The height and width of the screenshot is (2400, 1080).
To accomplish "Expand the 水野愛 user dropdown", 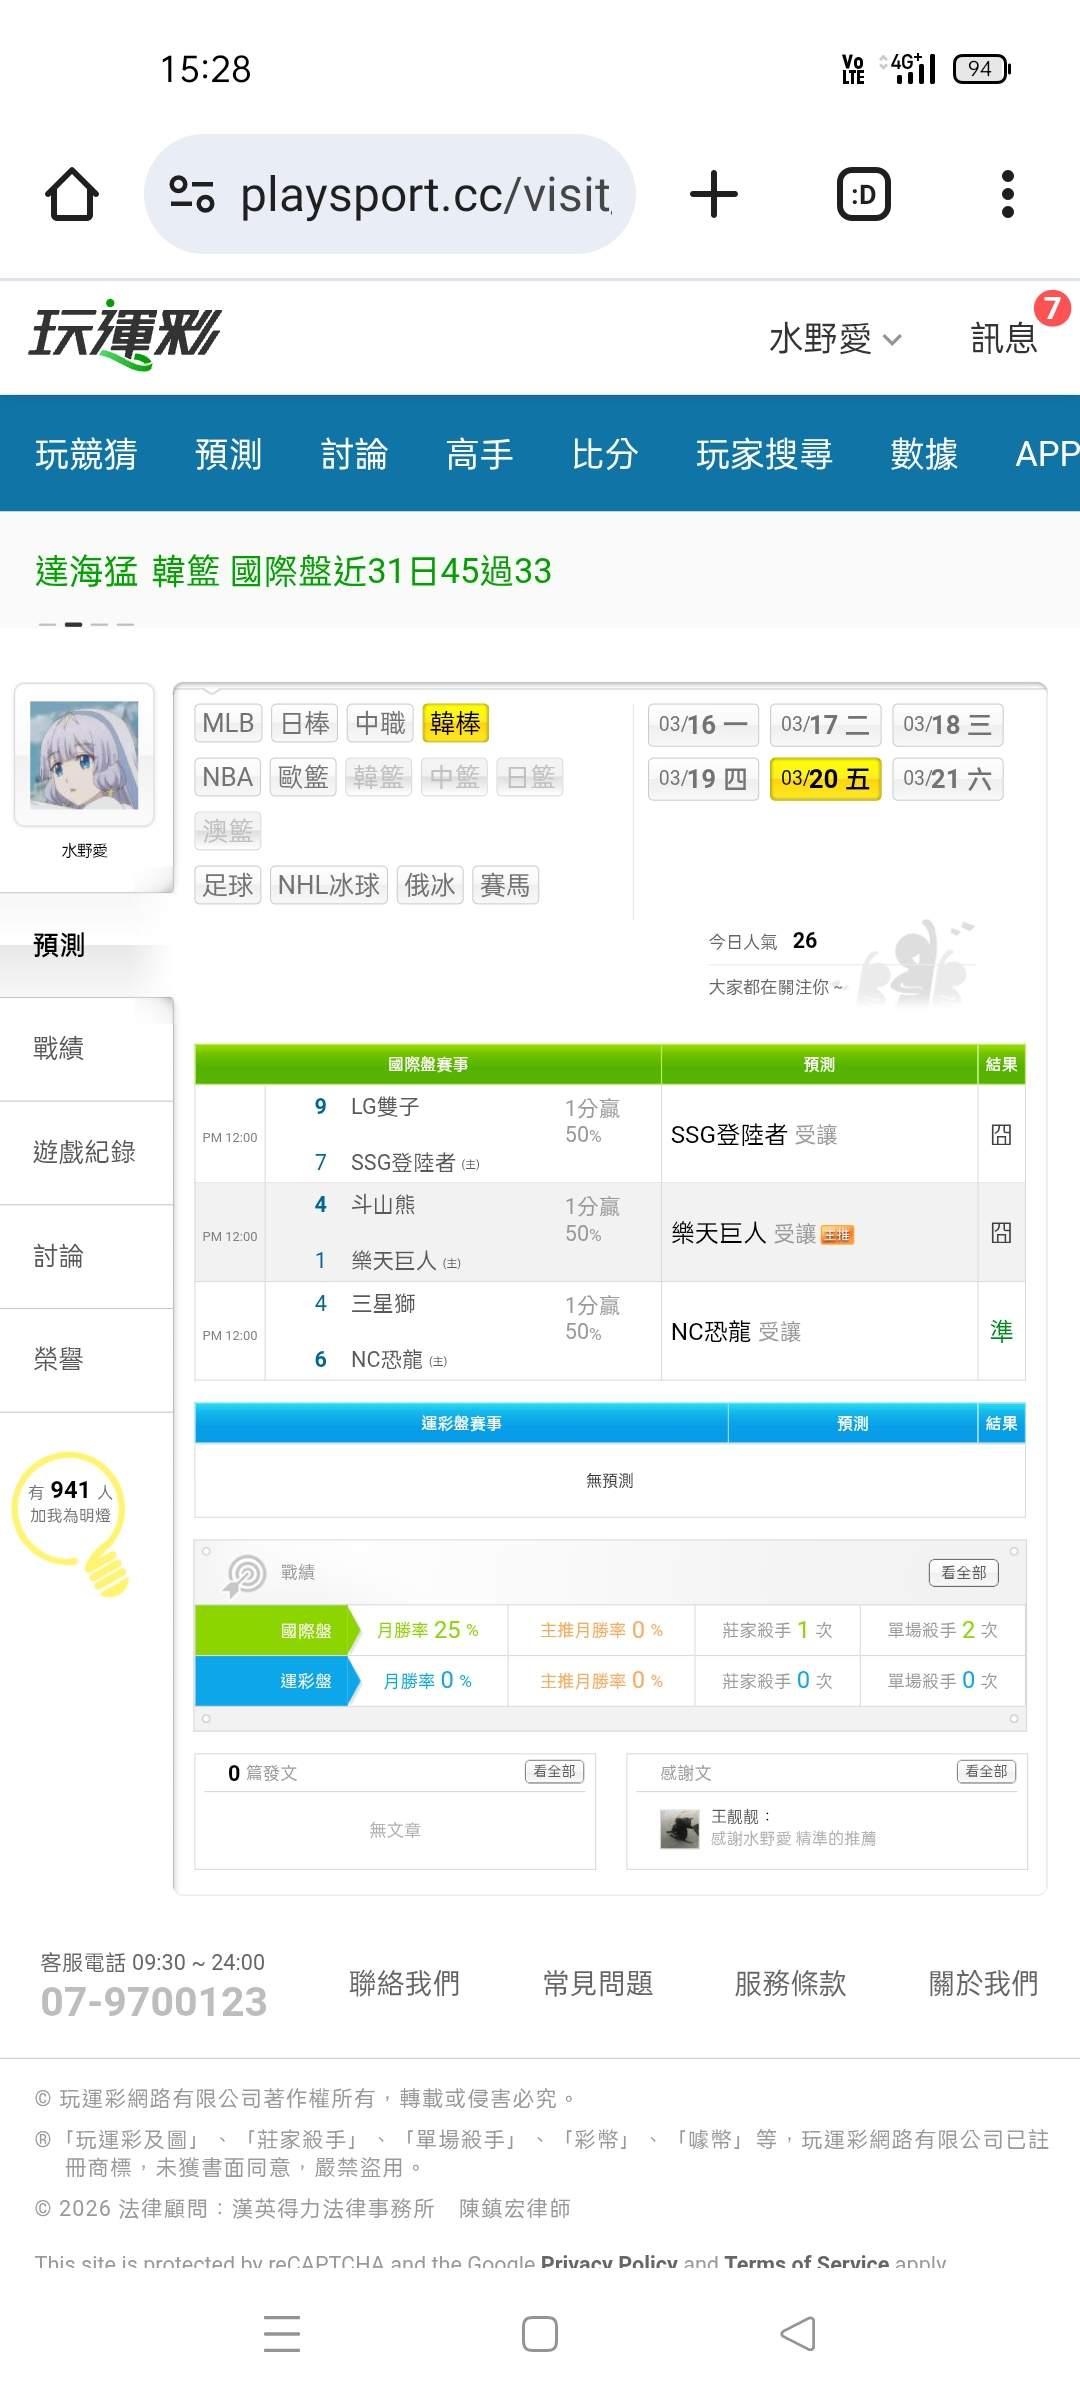I will pos(835,339).
